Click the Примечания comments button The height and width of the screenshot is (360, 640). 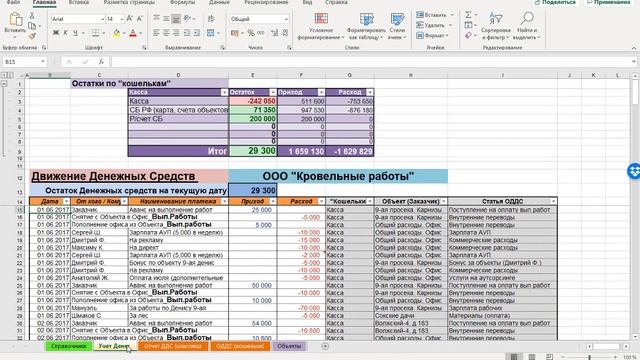(x=609, y=2)
